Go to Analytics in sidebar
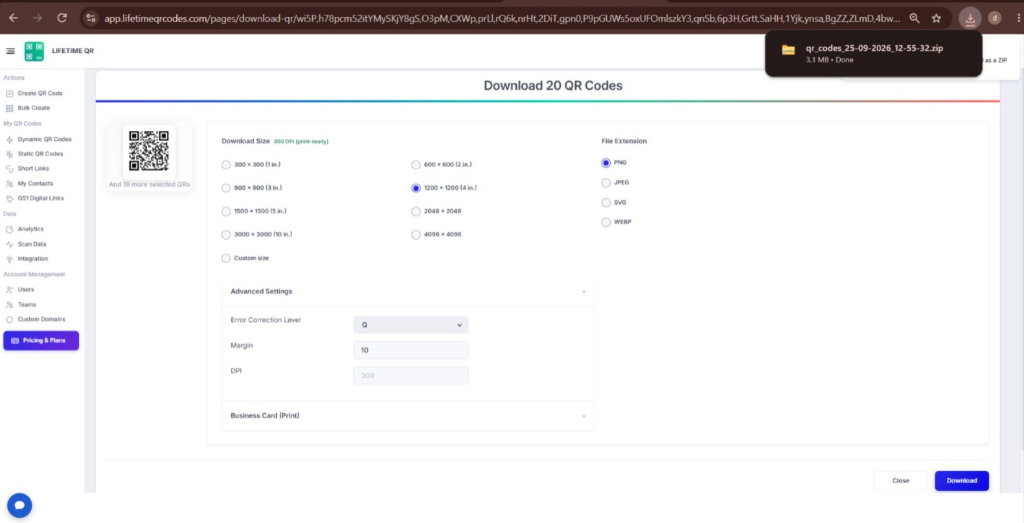This screenshot has width=1024, height=523. coord(31,229)
